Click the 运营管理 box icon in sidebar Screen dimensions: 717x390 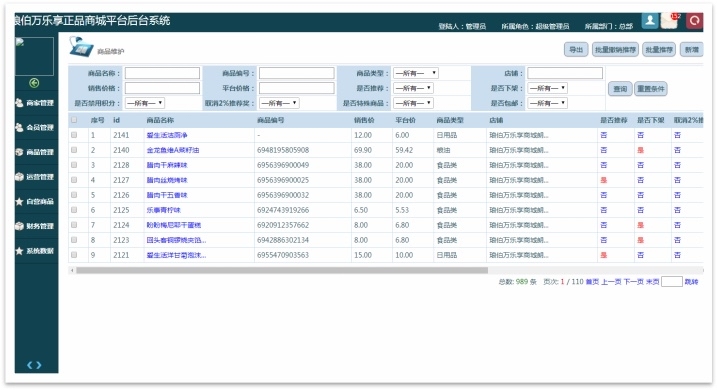coord(19,176)
